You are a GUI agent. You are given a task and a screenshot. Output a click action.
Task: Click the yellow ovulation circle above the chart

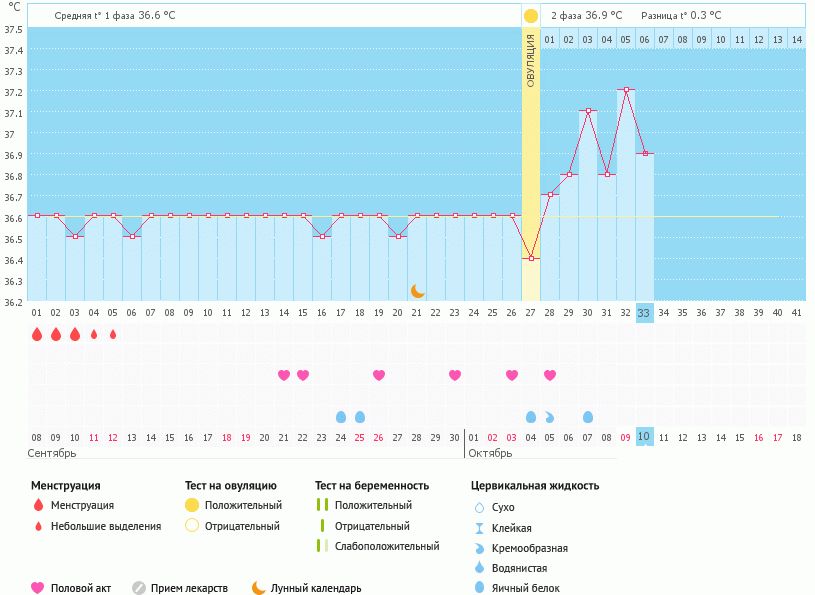coord(530,16)
